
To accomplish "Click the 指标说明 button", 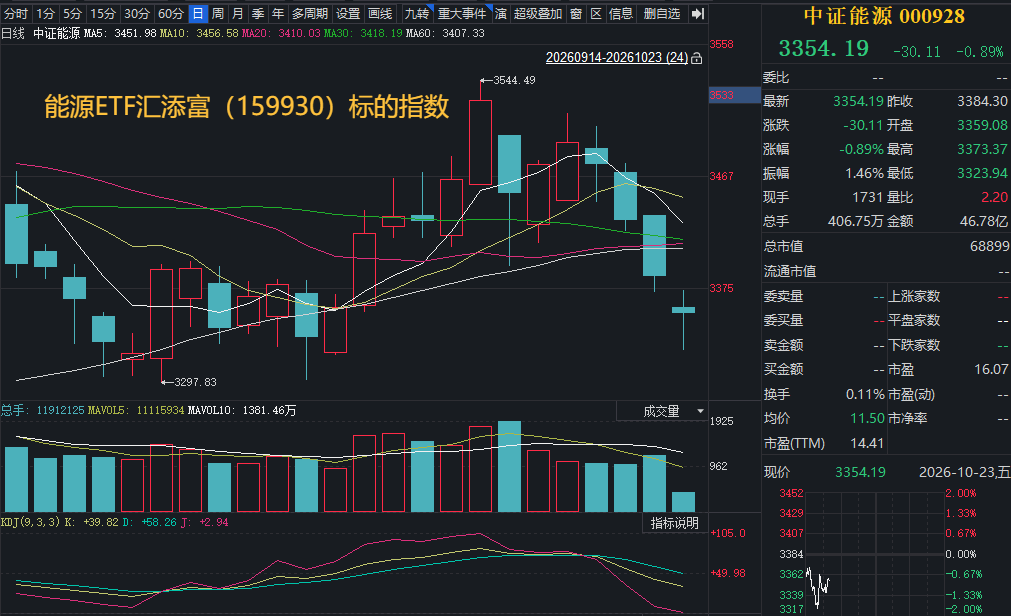I will tap(674, 523).
